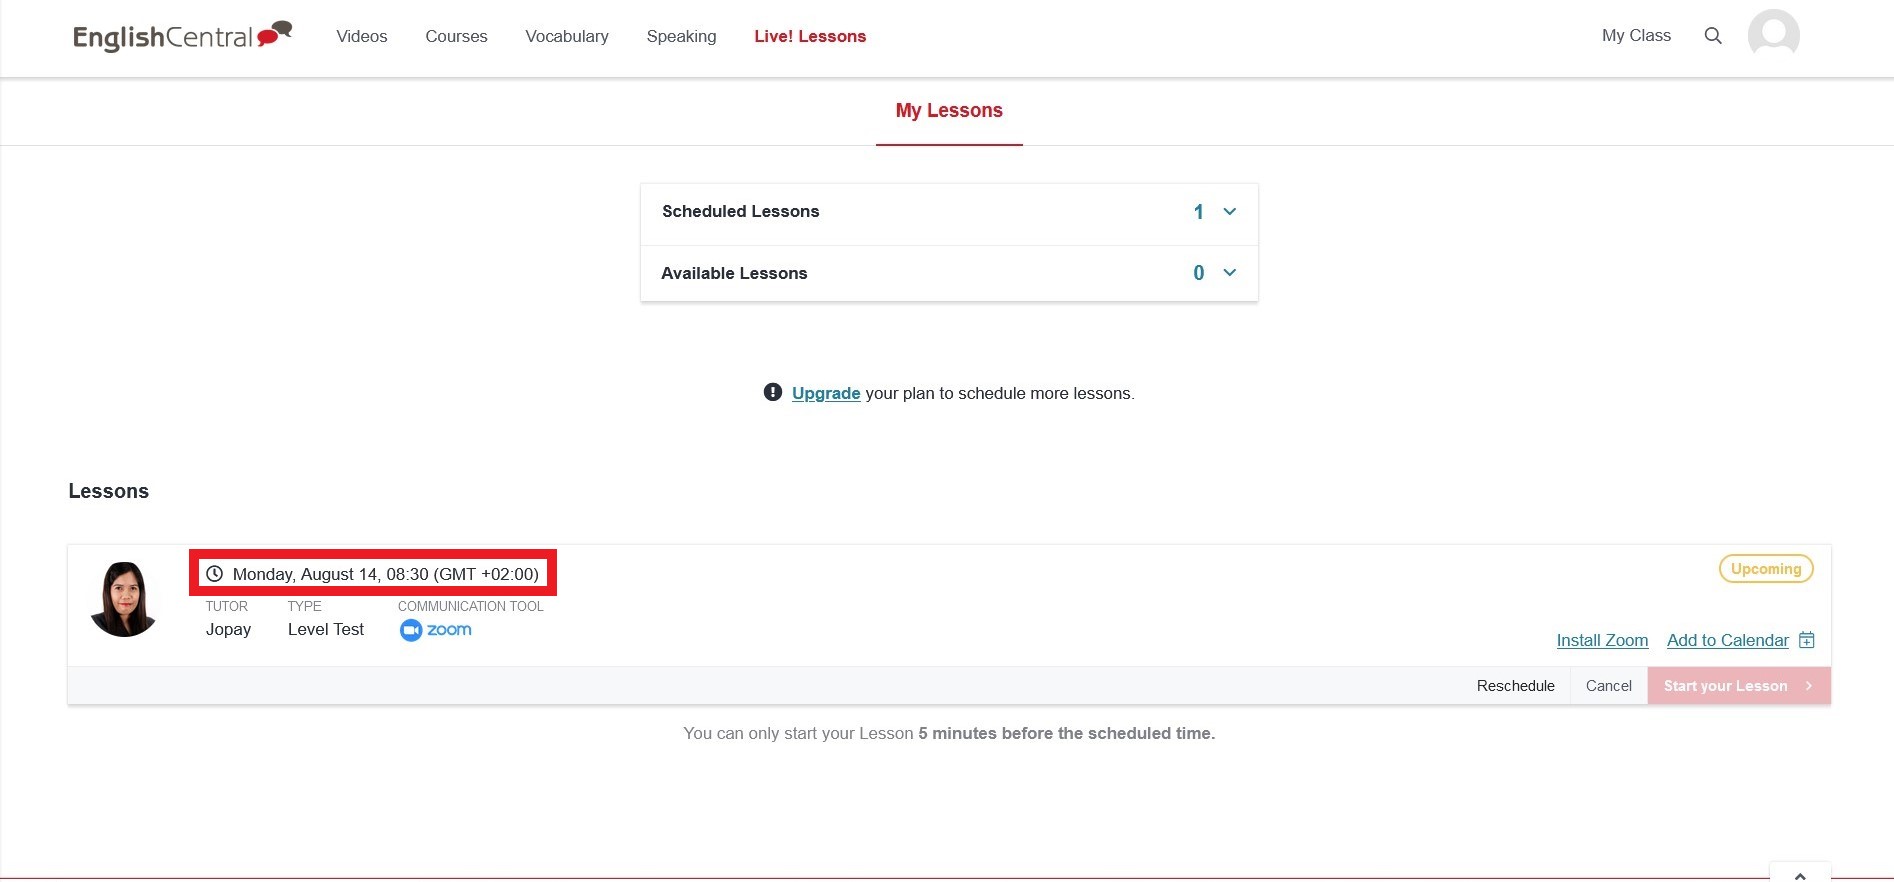This screenshot has height=882, width=1894.
Task: Click the Upgrade plan link
Action: 826,393
